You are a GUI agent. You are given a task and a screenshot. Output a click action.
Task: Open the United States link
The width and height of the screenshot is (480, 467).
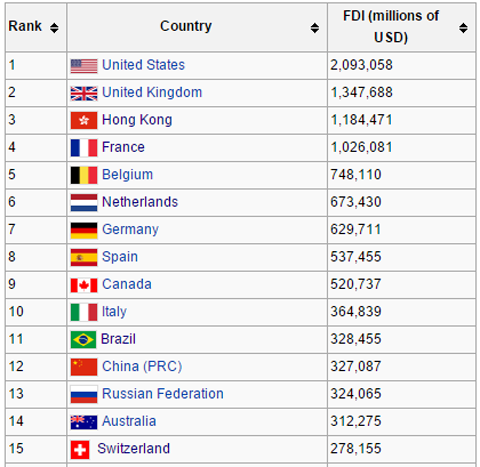[143, 65]
